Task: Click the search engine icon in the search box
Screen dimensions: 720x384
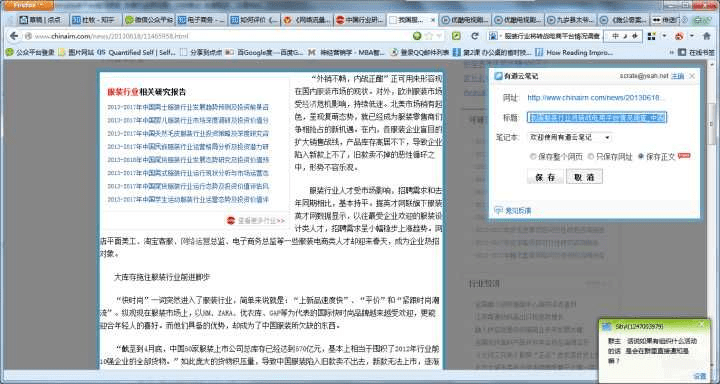Action: [493, 36]
